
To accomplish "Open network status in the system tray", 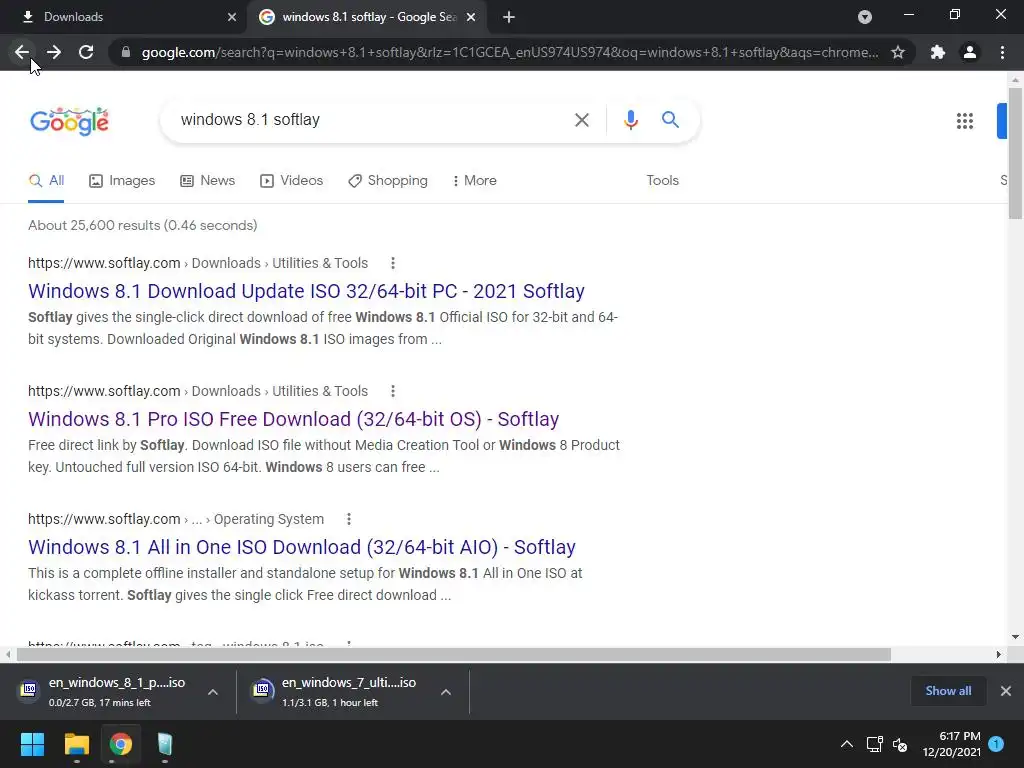I will click(x=874, y=744).
